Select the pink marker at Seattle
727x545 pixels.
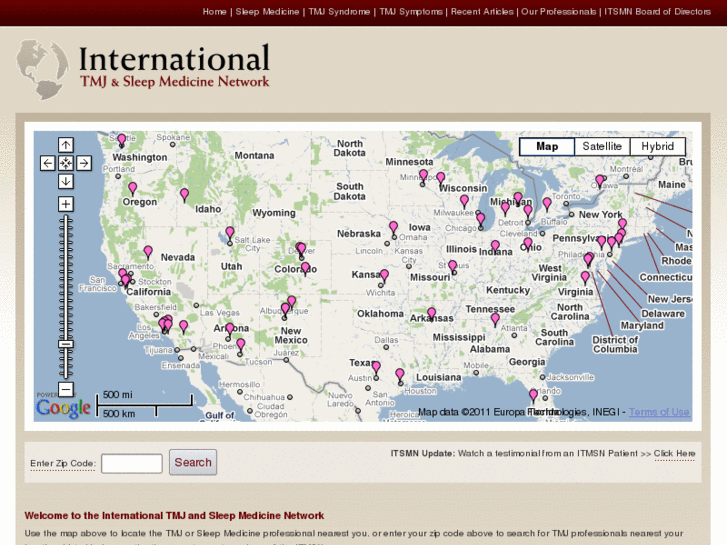click(x=121, y=140)
